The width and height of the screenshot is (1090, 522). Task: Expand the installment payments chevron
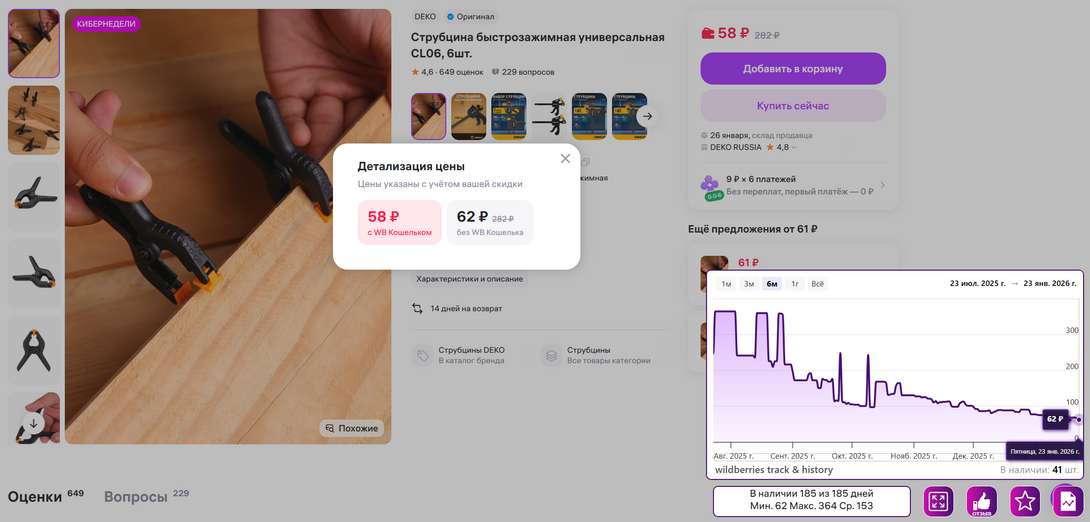point(882,185)
